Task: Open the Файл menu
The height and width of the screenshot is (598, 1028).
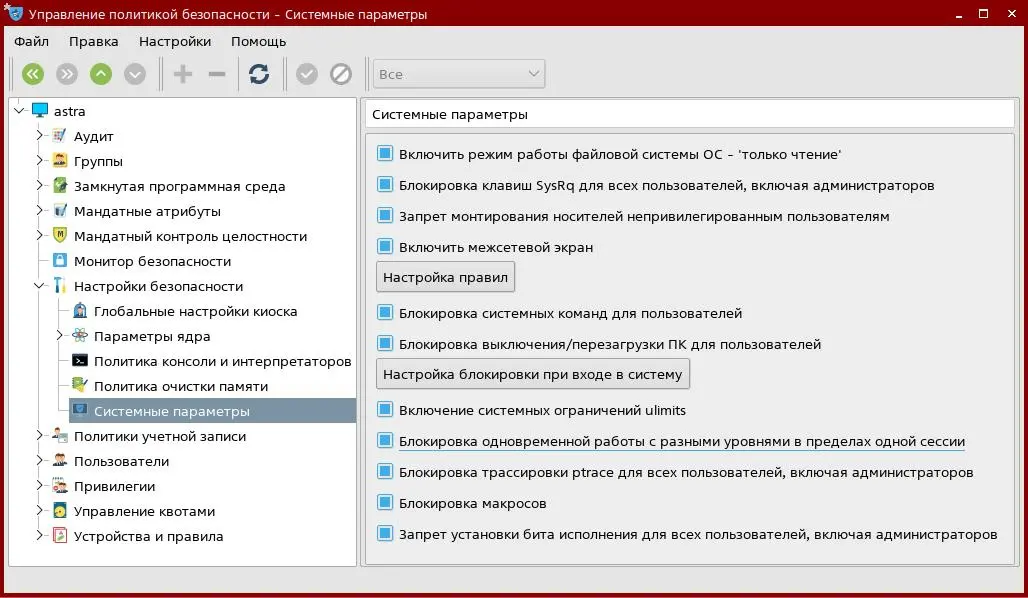Action: tap(31, 41)
